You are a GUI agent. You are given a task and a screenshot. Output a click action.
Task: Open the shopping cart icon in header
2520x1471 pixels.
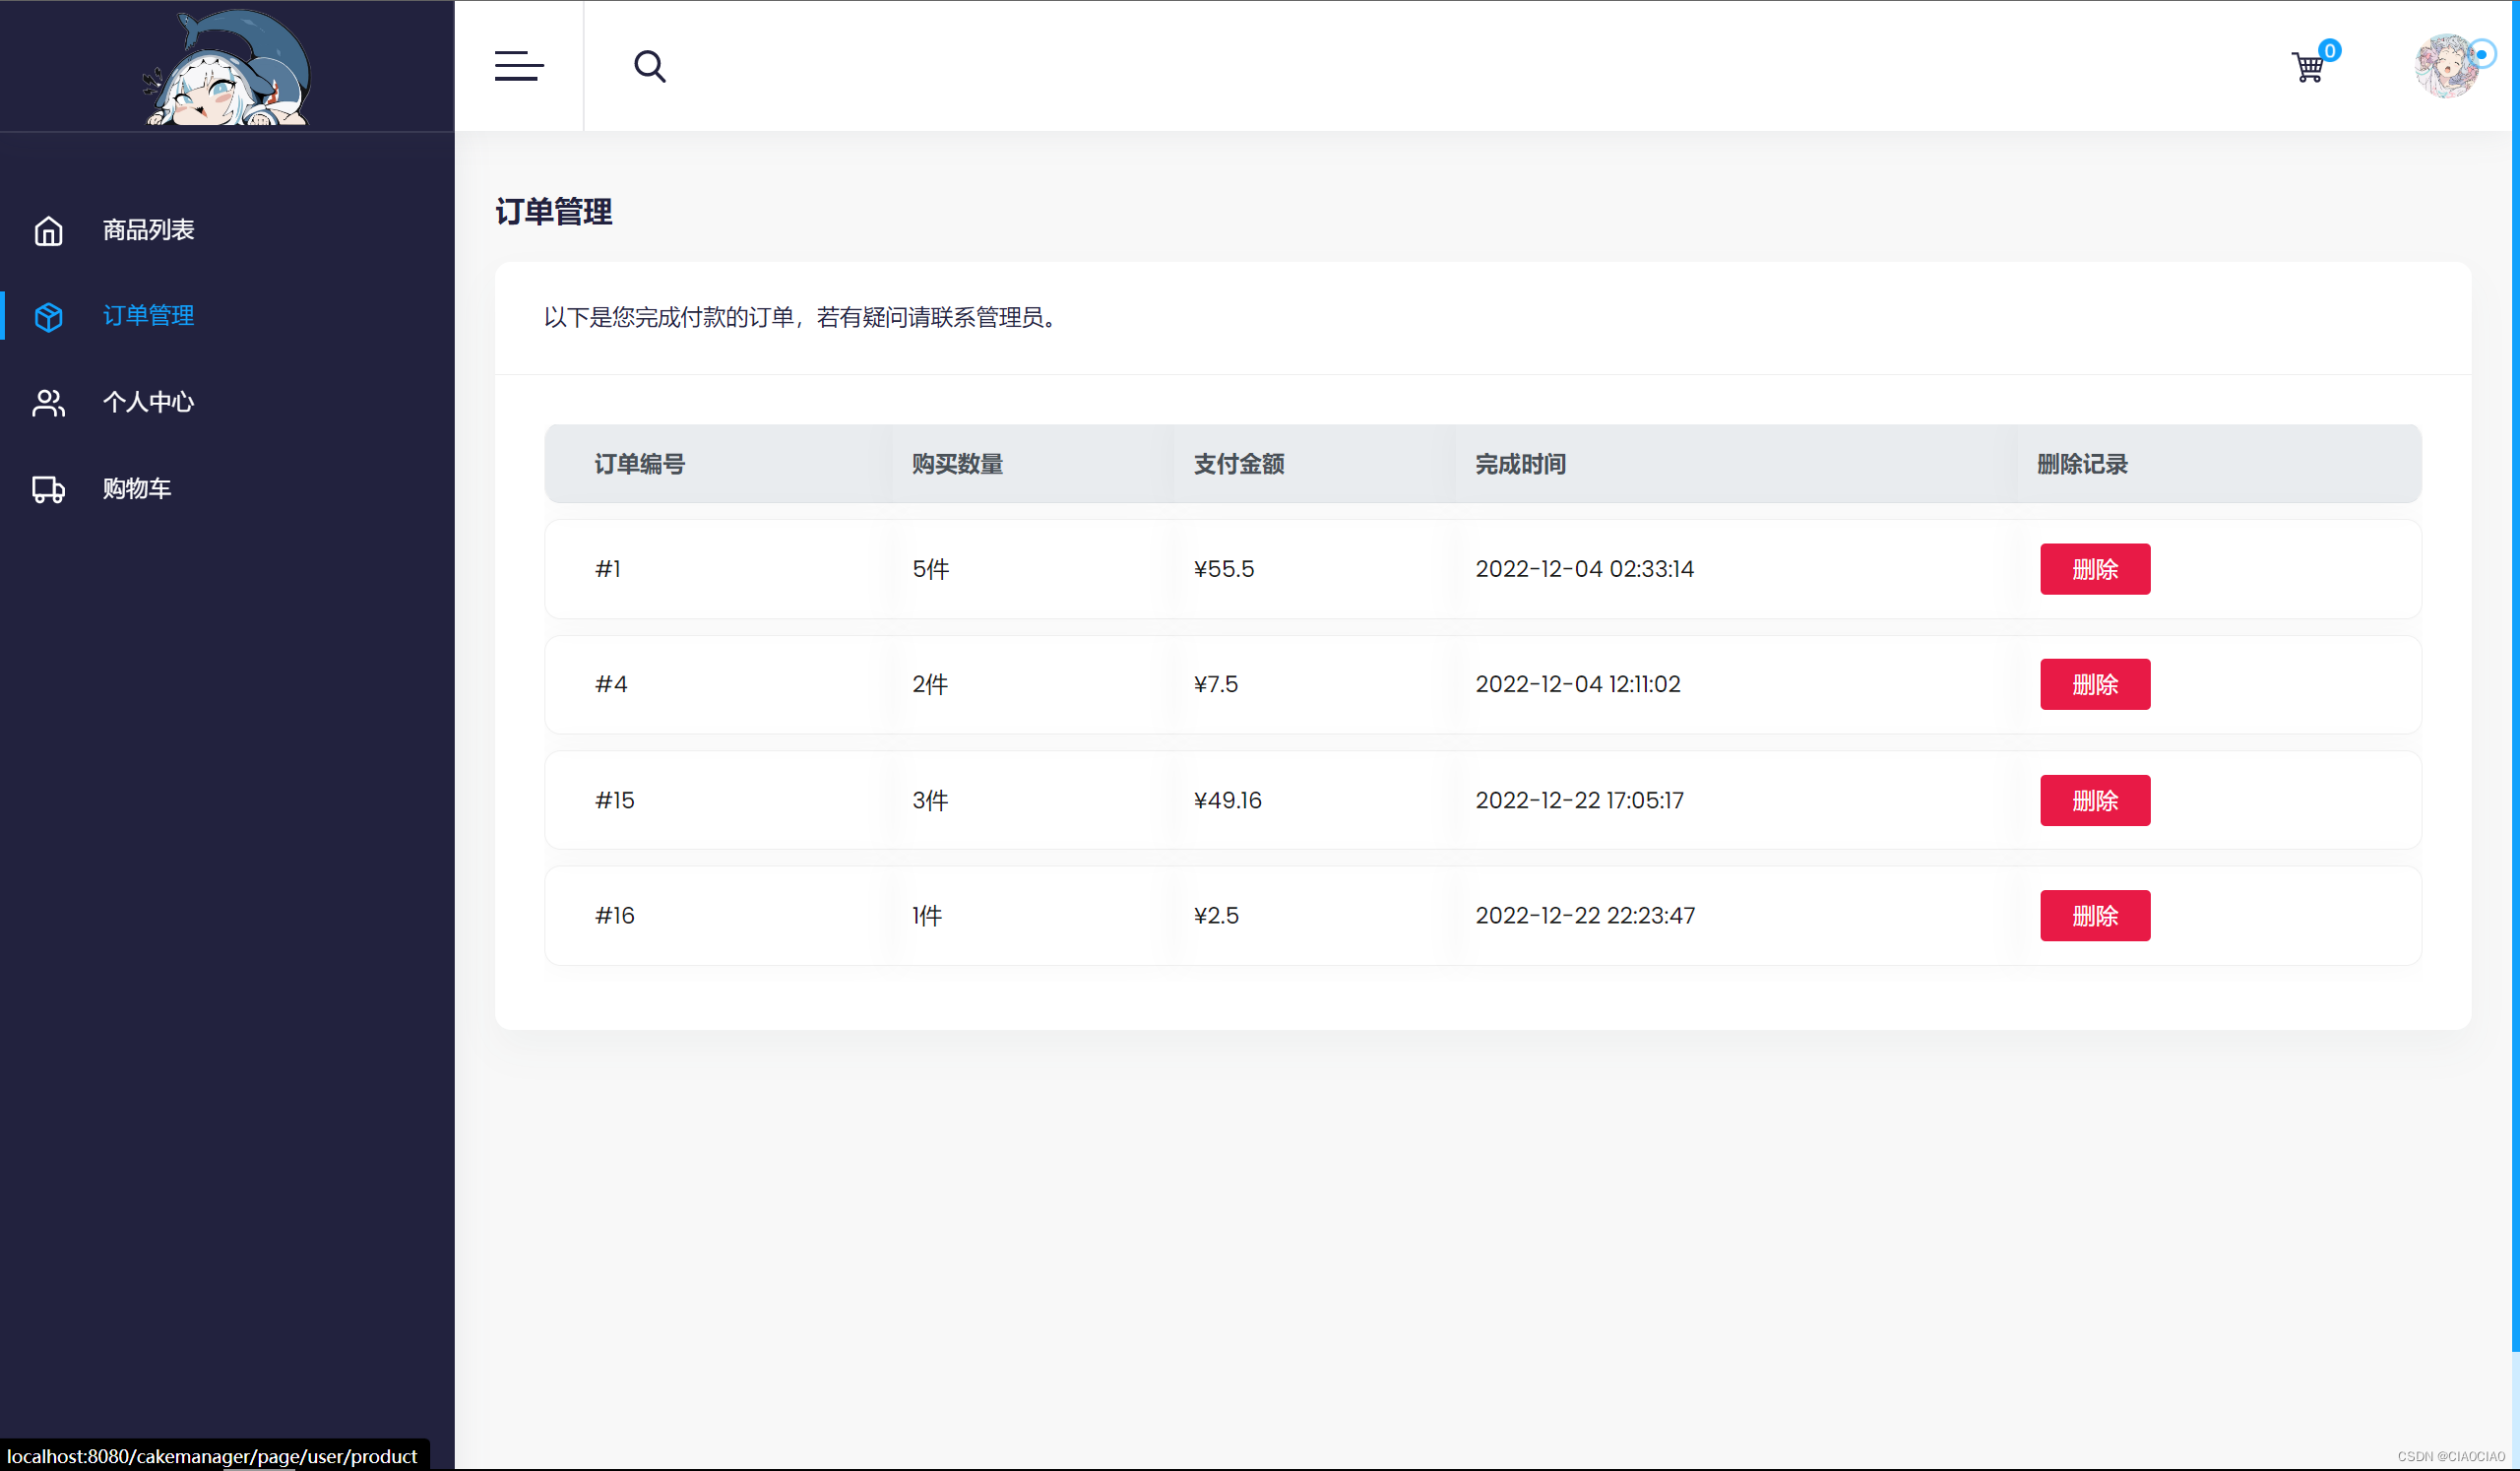2307,68
